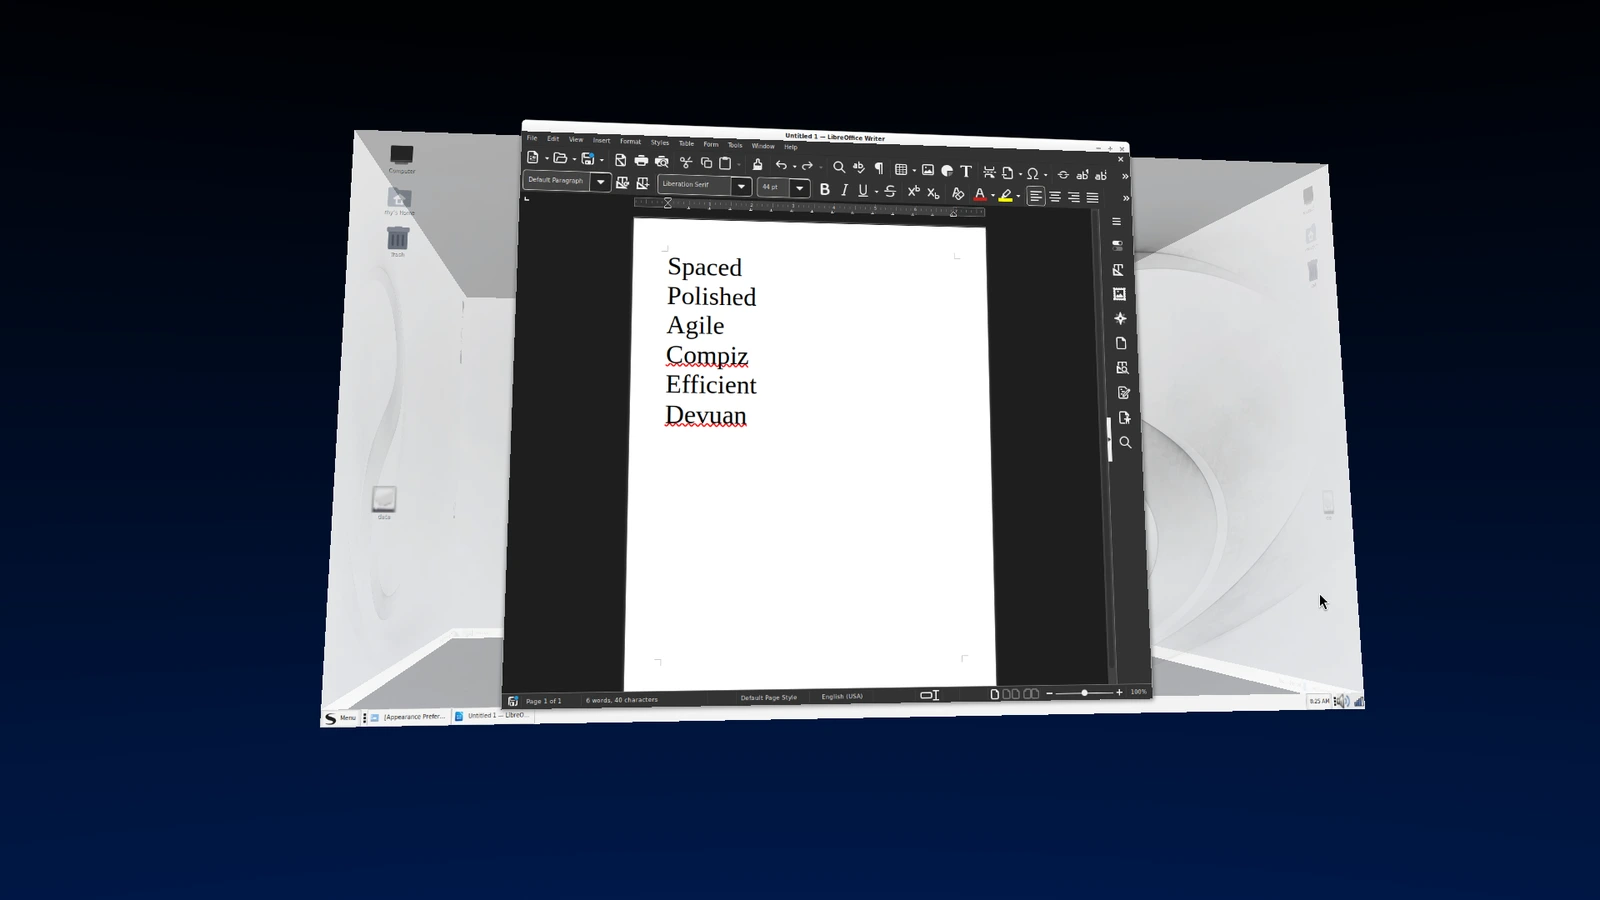The image size is (1600, 900).
Task: Insert a chart from the toolbar
Action: tap(947, 170)
